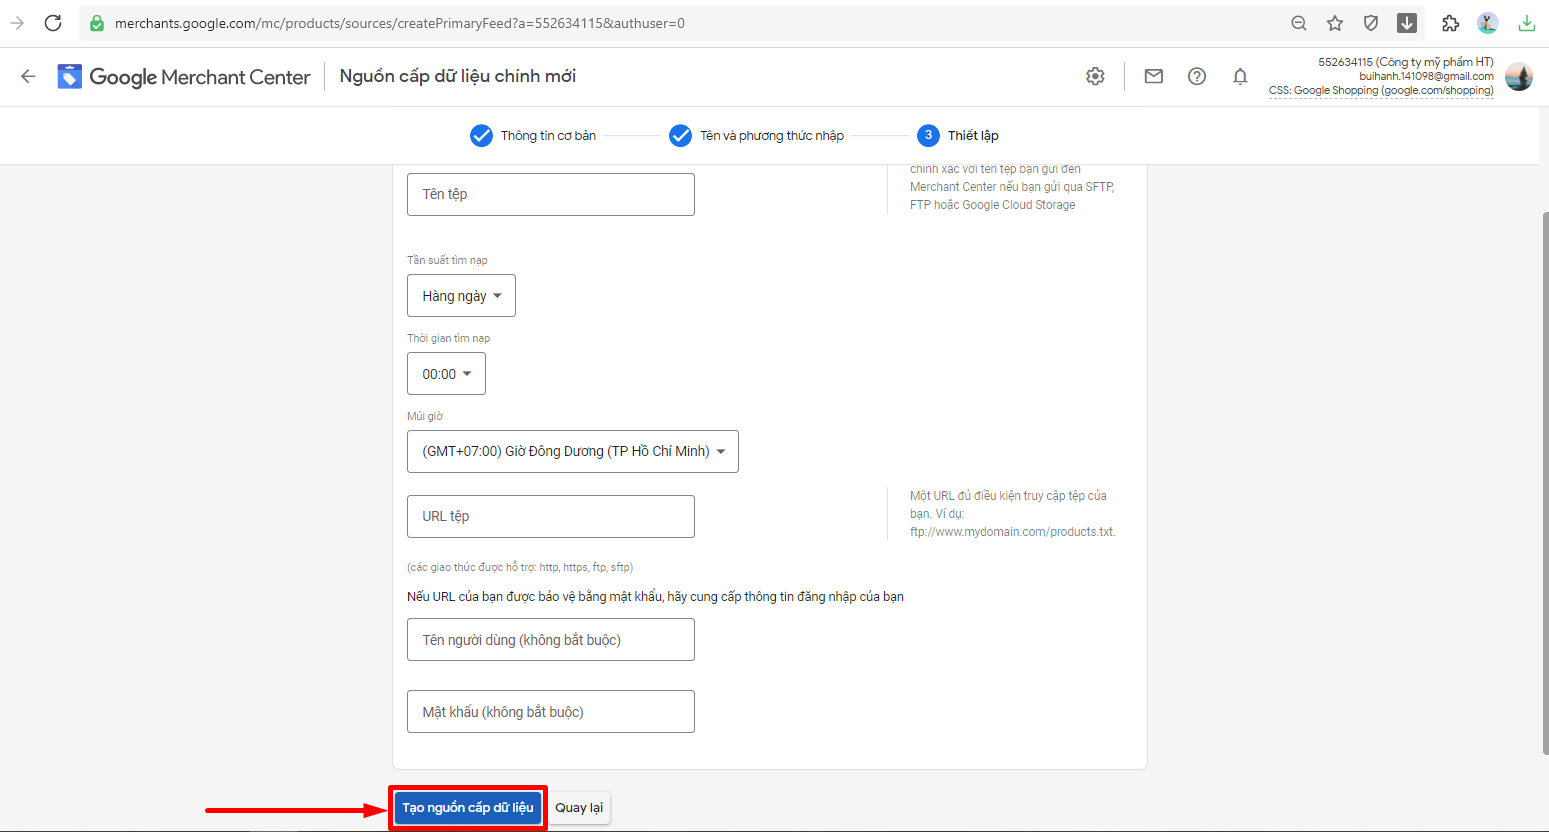This screenshot has height=832, width=1549.
Task: Click the Tạo nguồn cấp dữ liệu button
Action: click(x=467, y=808)
